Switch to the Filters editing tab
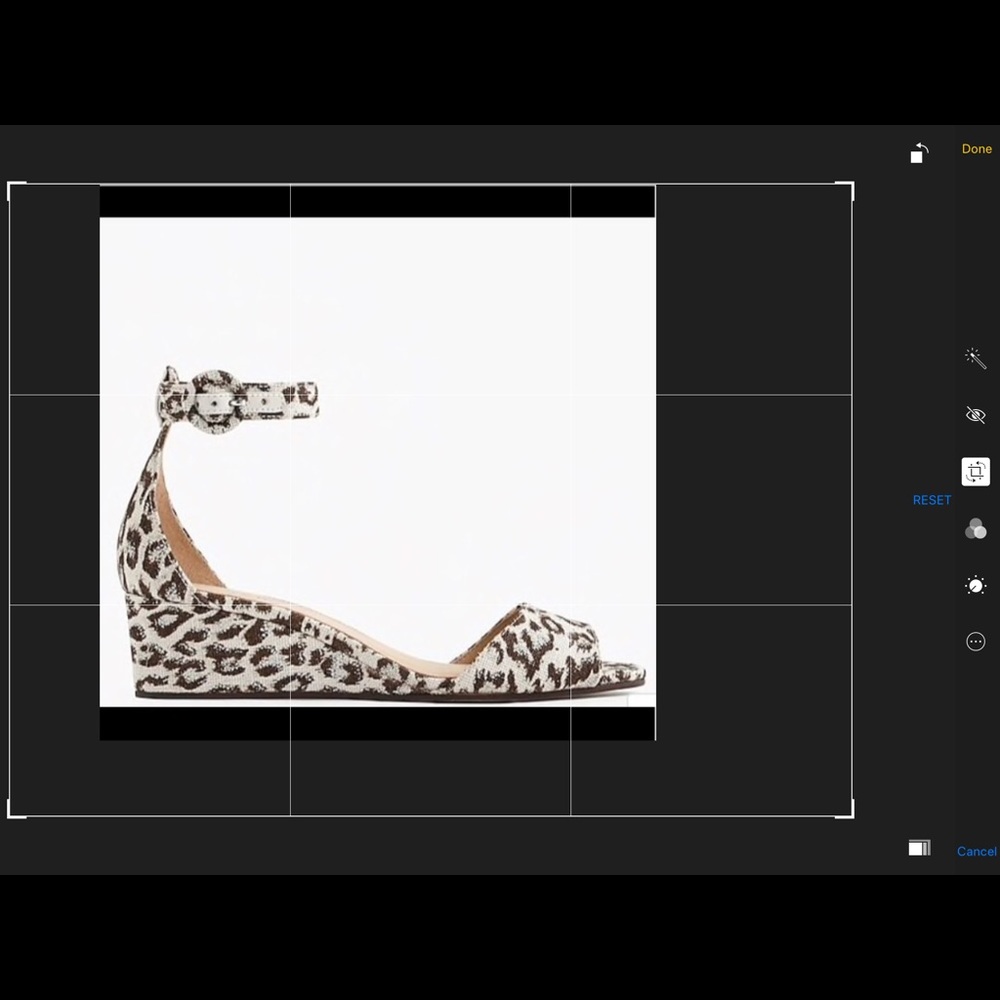The image size is (1000, 1000). pyautogui.click(x=975, y=528)
